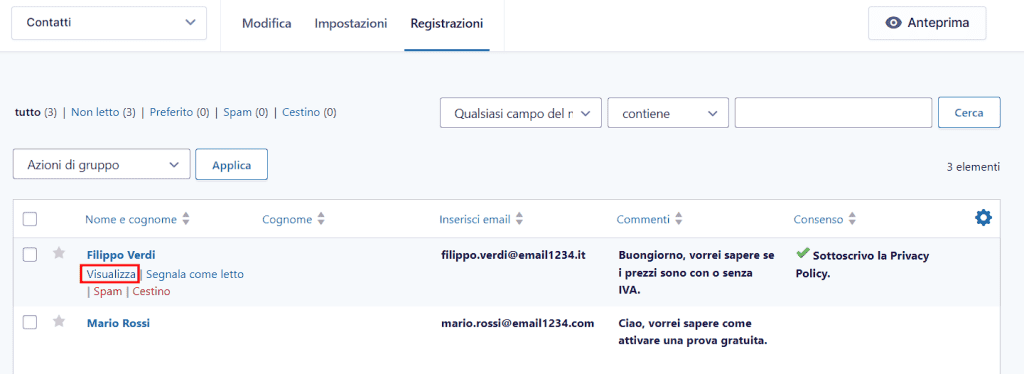Click the Visualizza link for Filippo Verdi

tap(109, 275)
